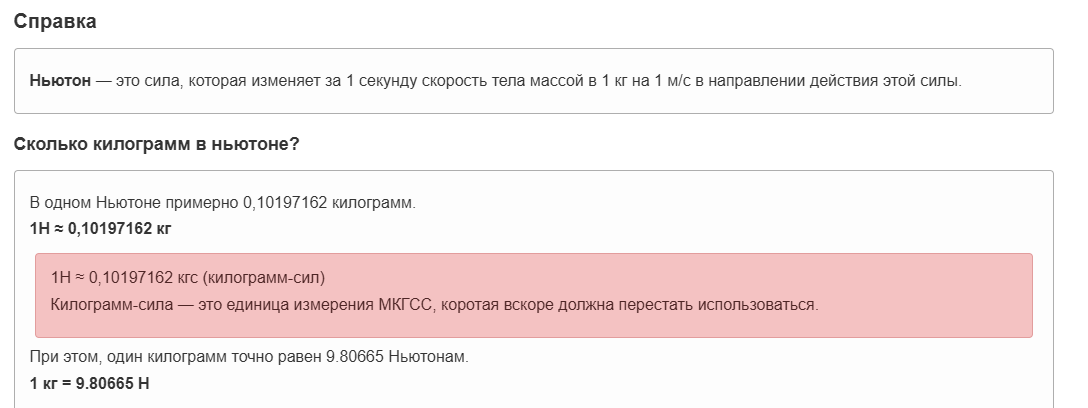Select the bold word "Ньютон" in the definition
1088x408 pixels.
click(60, 80)
